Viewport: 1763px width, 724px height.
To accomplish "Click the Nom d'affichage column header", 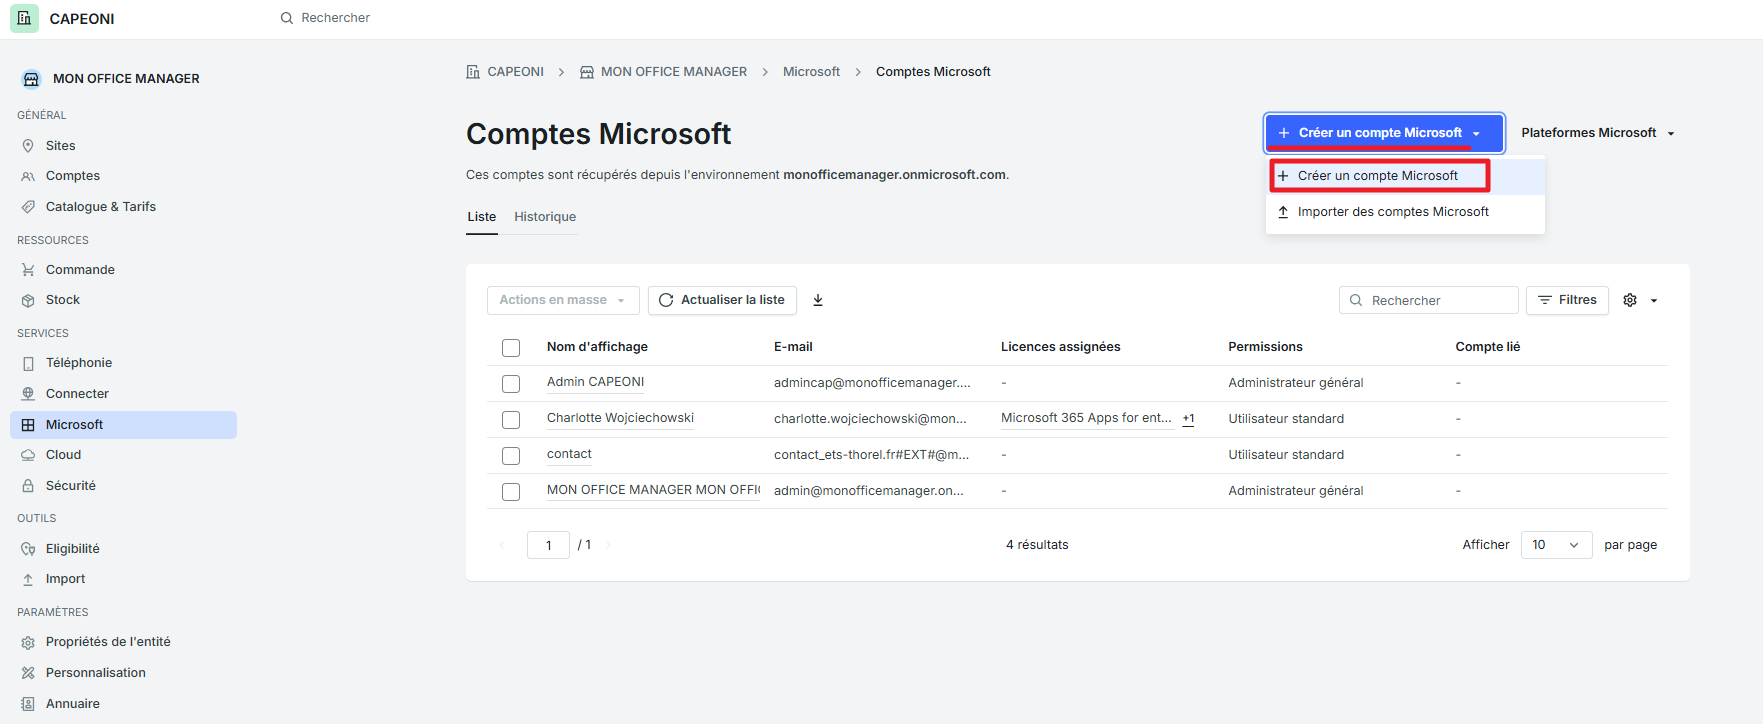I will (597, 347).
